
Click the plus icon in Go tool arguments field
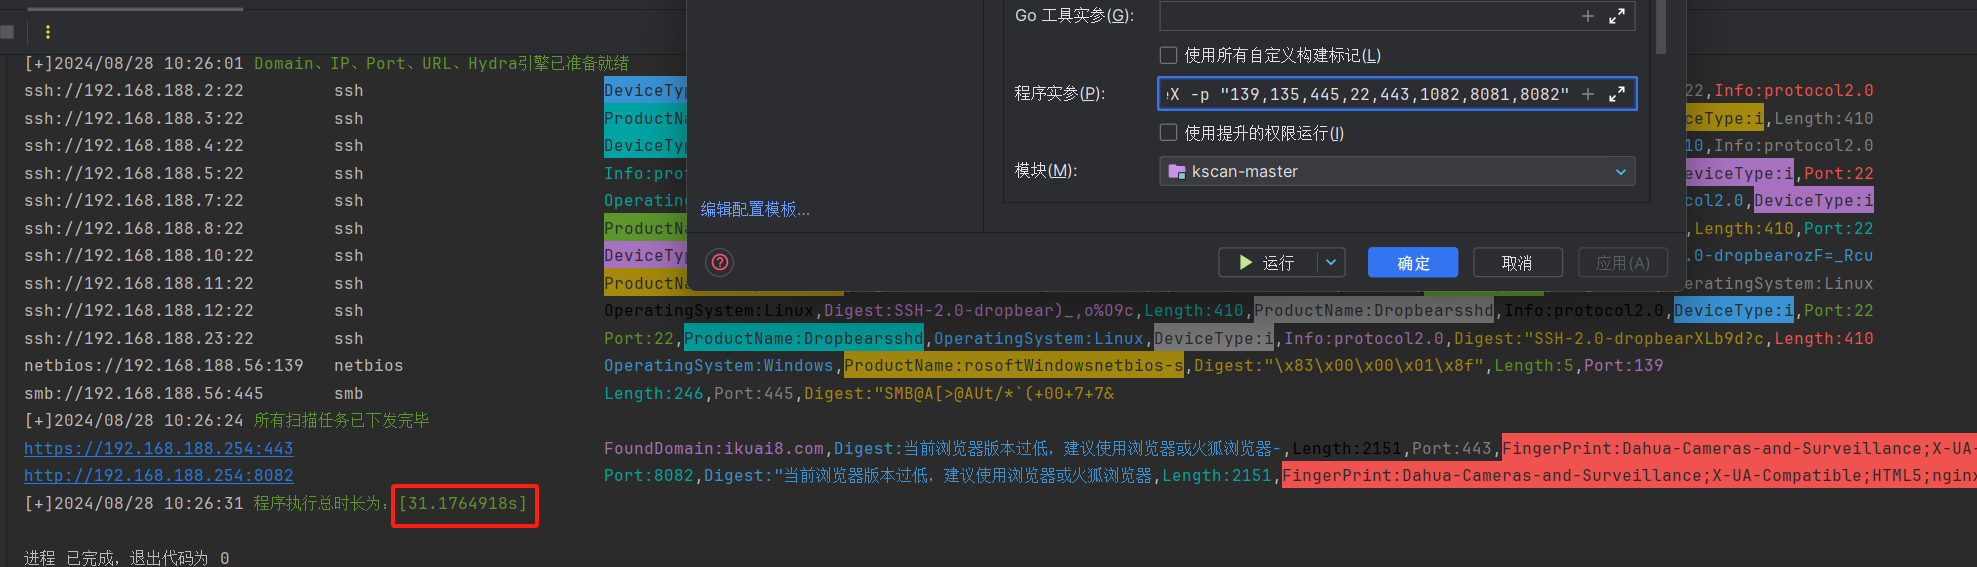[1587, 16]
